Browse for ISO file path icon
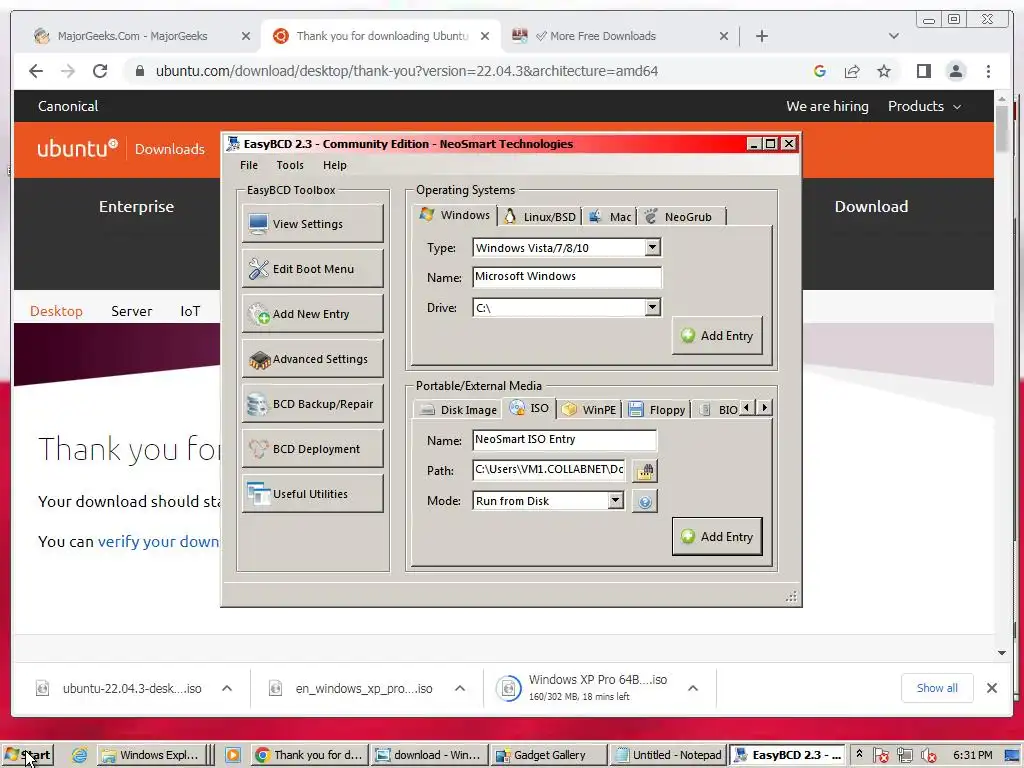Image resolution: width=1024 pixels, height=768 pixels. click(645, 471)
